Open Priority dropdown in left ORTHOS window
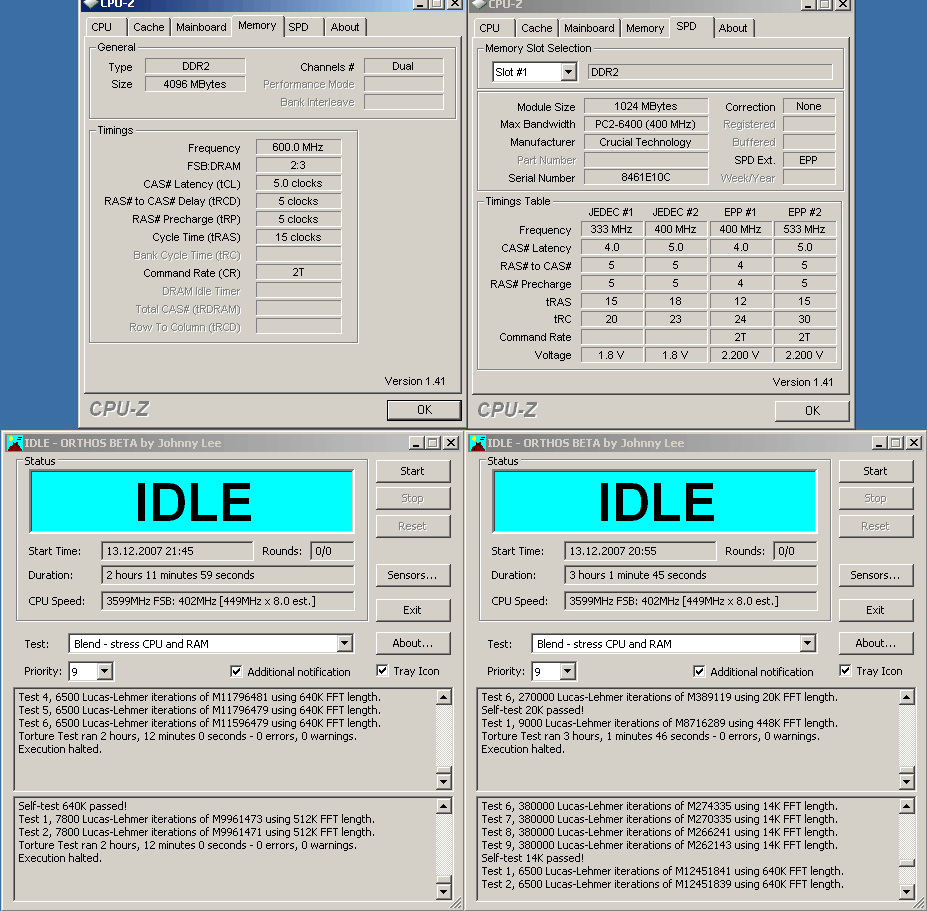 tap(105, 671)
